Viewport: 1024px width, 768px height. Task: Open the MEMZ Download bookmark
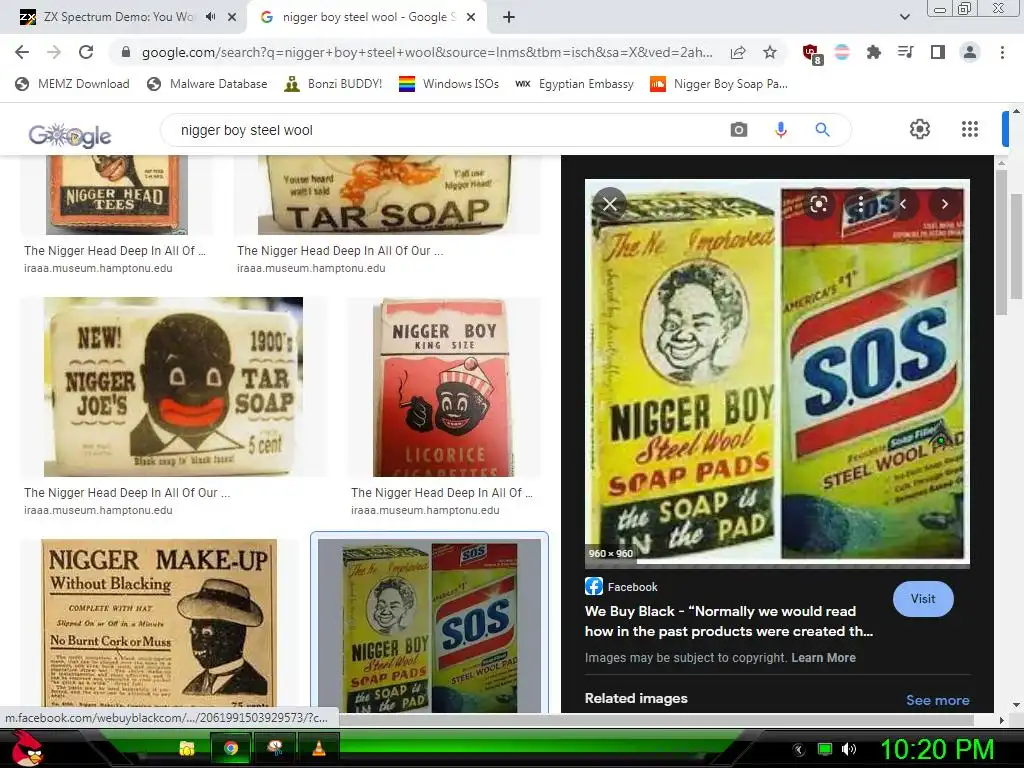[72, 84]
